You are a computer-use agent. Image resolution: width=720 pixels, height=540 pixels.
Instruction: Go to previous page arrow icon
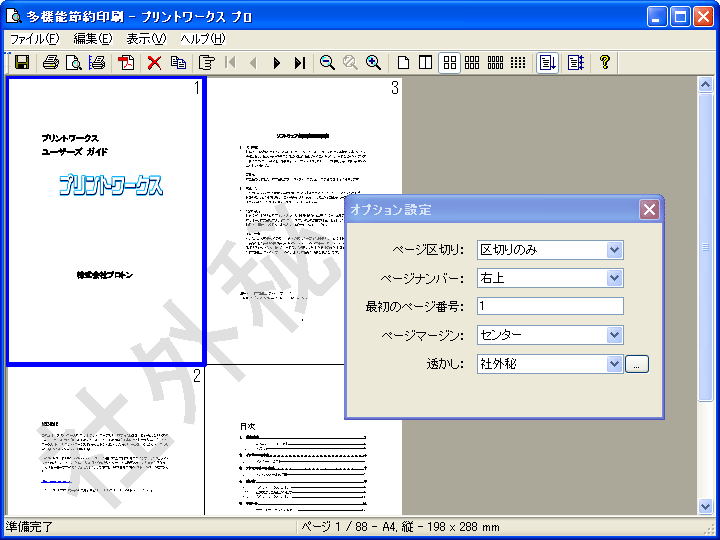[x=253, y=62]
